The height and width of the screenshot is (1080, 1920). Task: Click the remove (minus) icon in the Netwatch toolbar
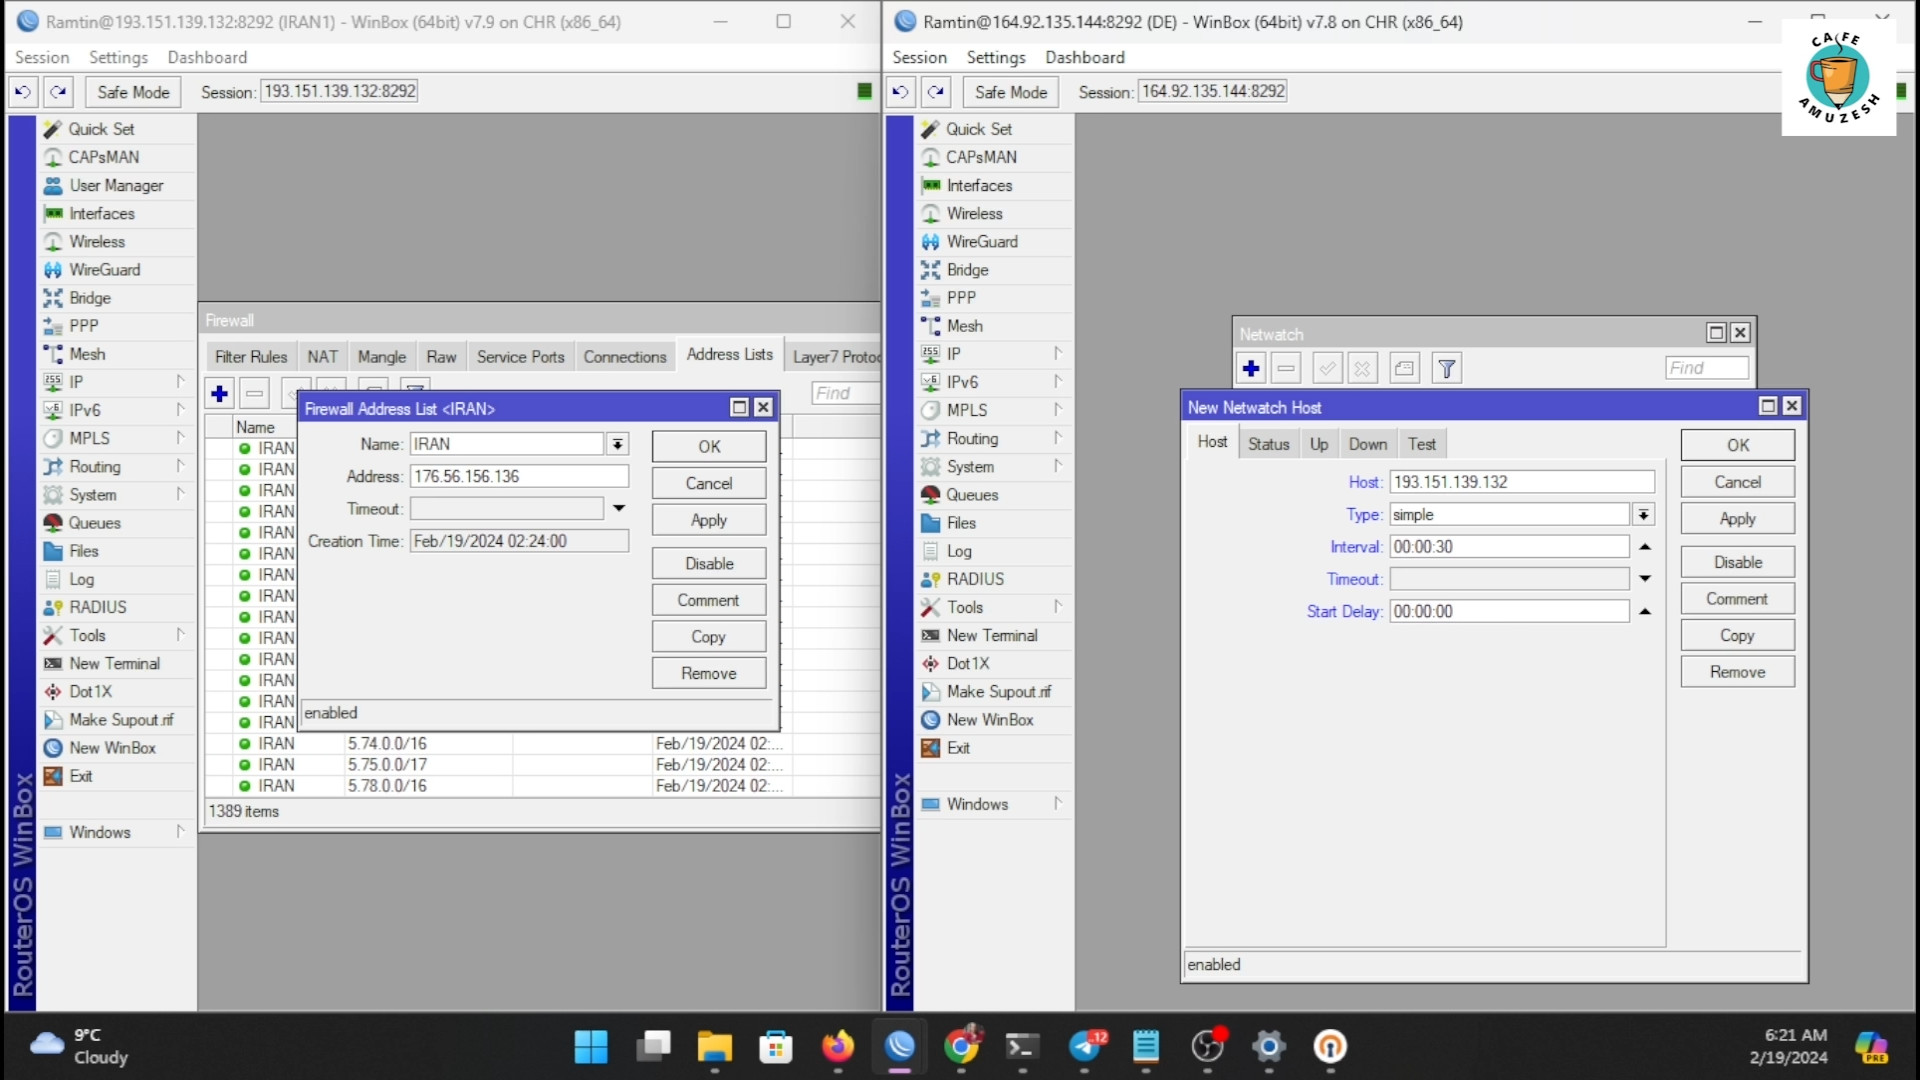pyautogui.click(x=1286, y=369)
